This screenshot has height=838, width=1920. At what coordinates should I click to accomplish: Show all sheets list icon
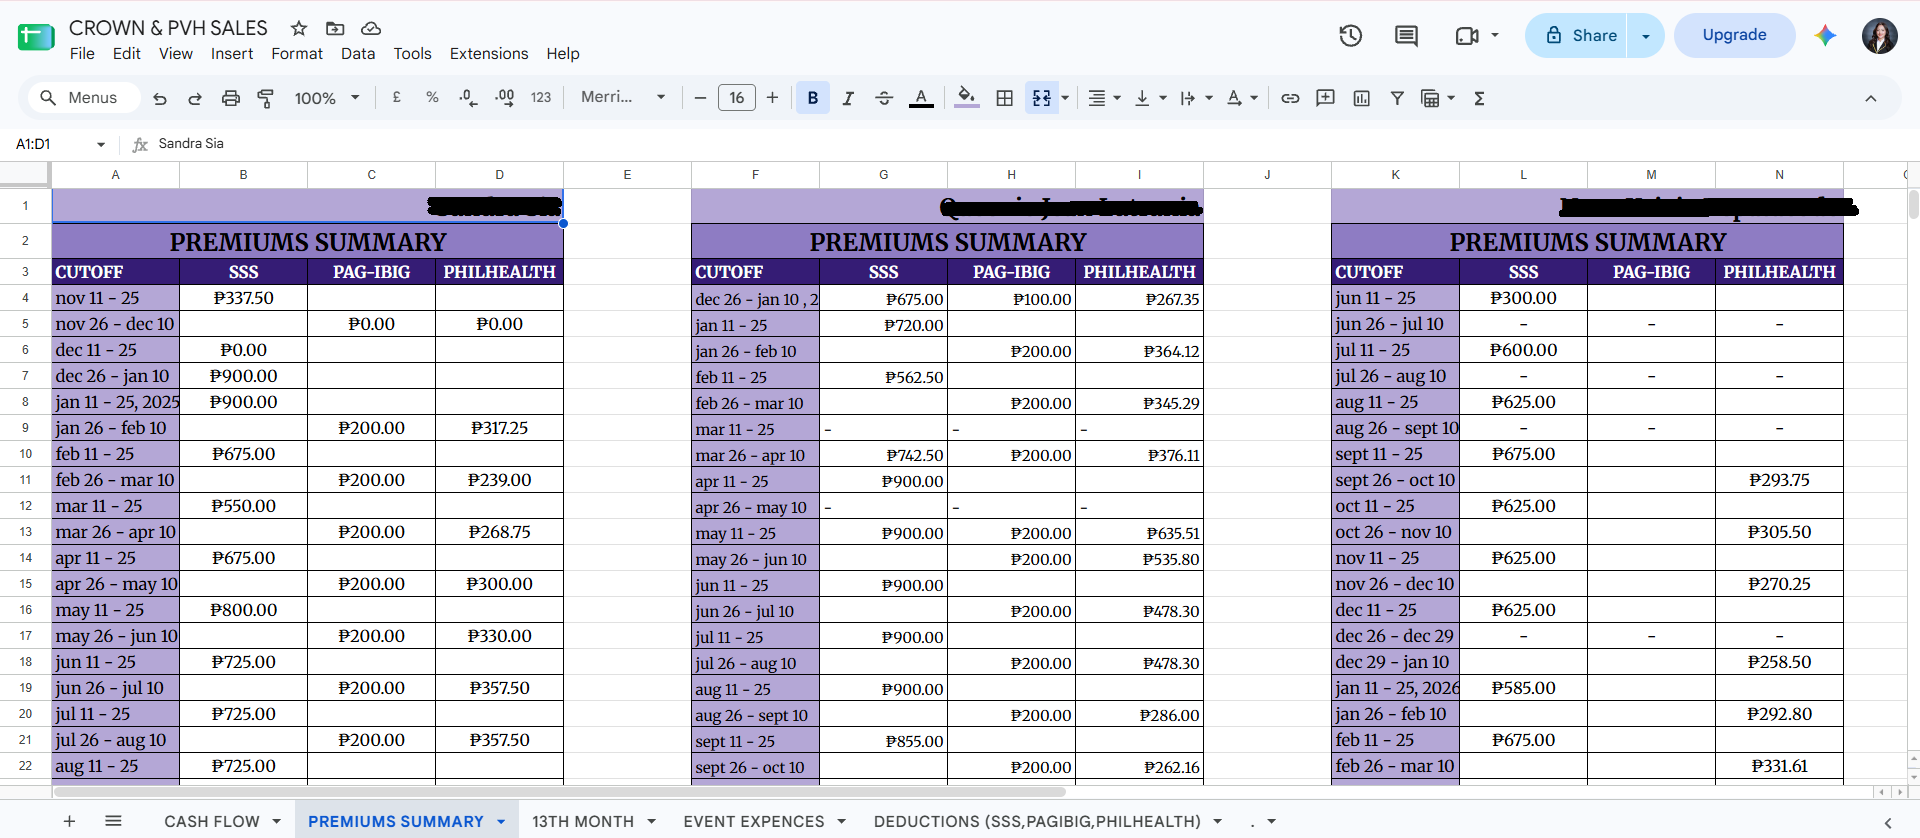pyautogui.click(x=113, y=821)
